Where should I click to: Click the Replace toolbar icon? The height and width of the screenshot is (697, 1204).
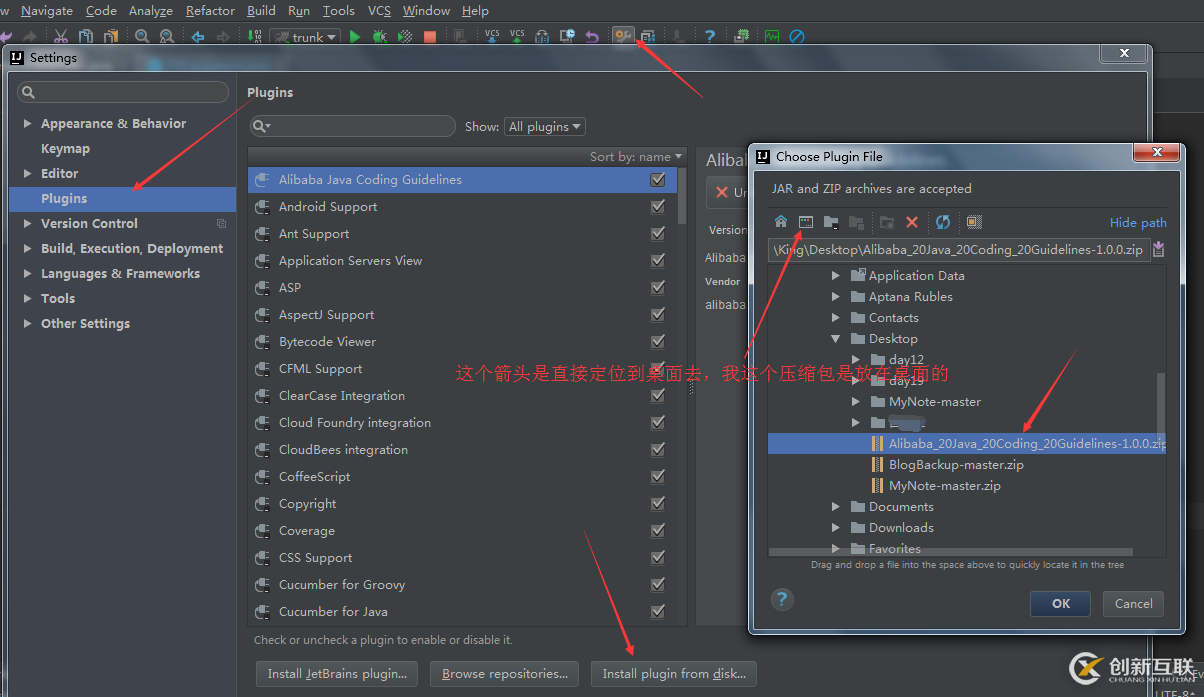pyautogui.click(x=167, y=37)
